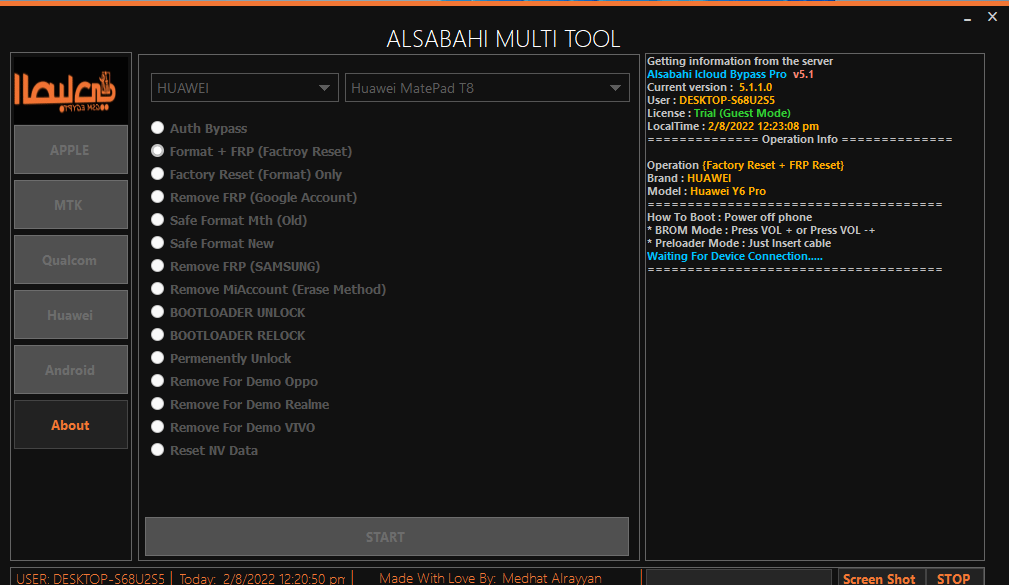Open the HUAWEI brand dropdown

coord(244,87)
